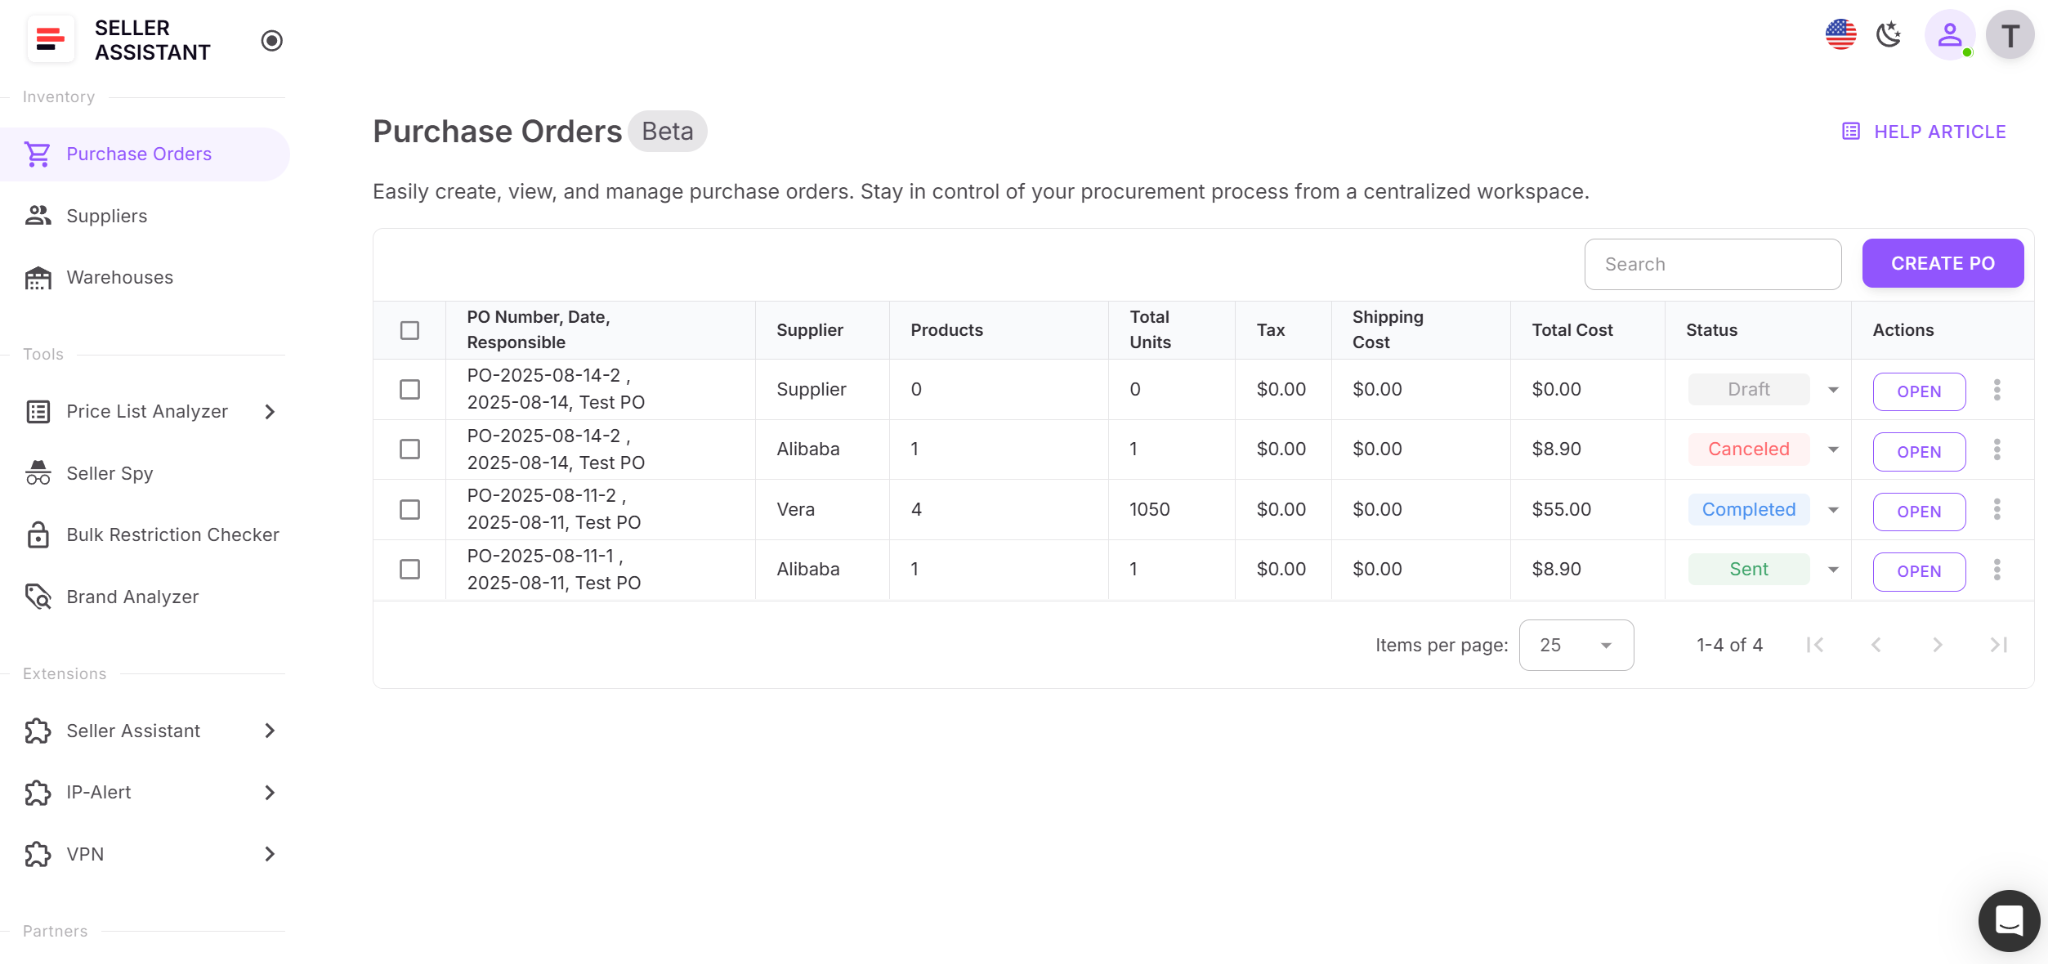Switch to dark mode via the moon icon
The image size is (2048, 964).
1890,34
